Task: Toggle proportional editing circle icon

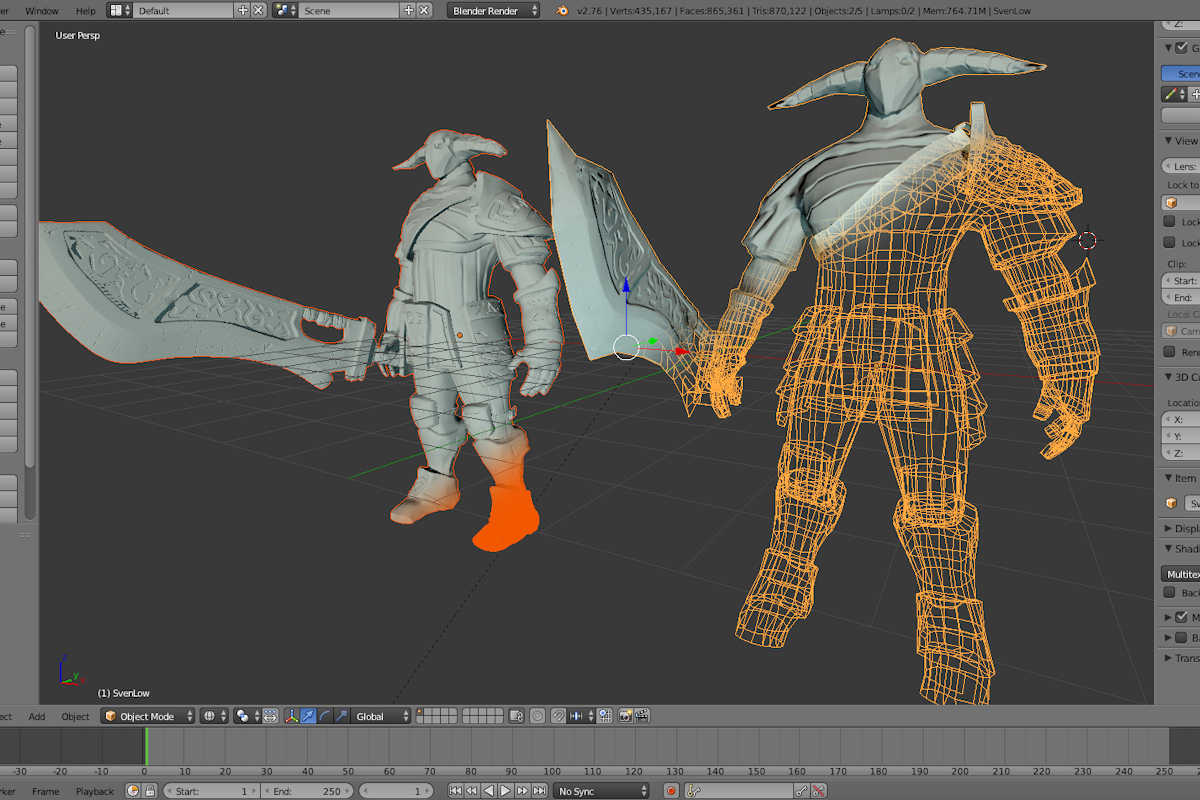Action: tap(537, 716)
